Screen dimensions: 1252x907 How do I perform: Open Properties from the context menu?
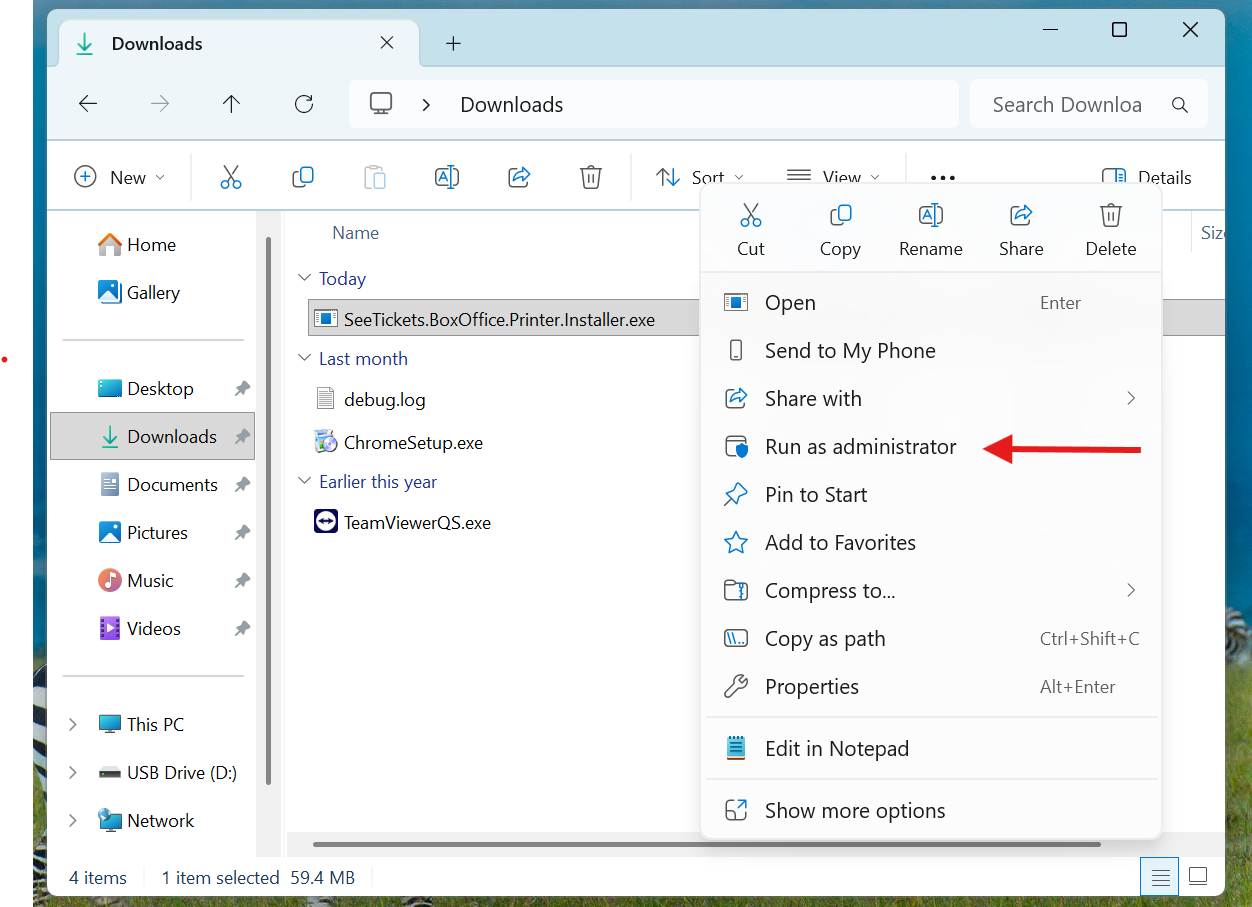tap(811, 687)
